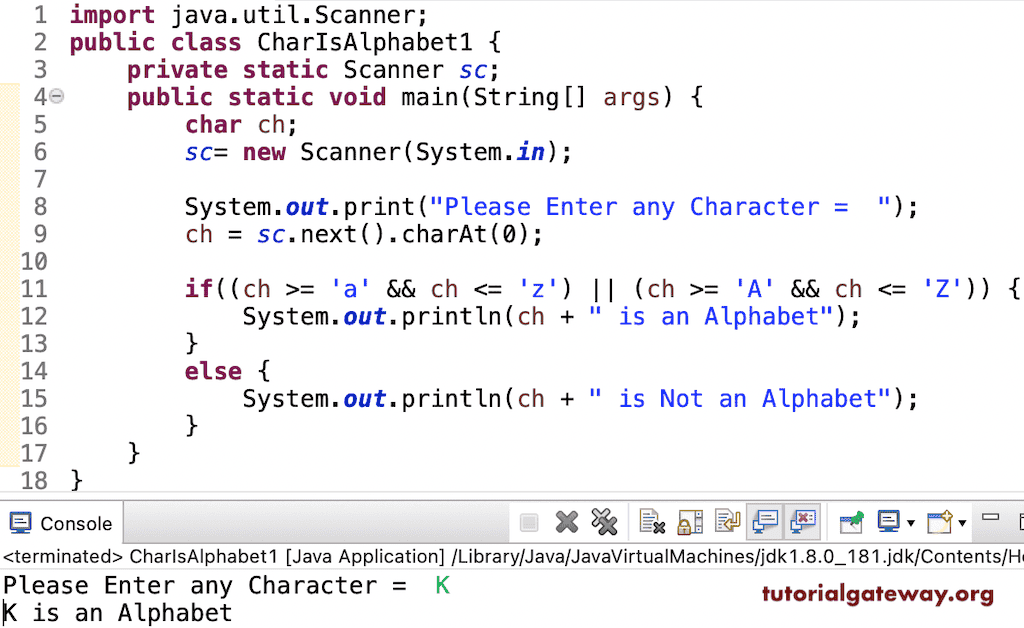Click the Terminate process icon in the console toolbar

[528, 521]
